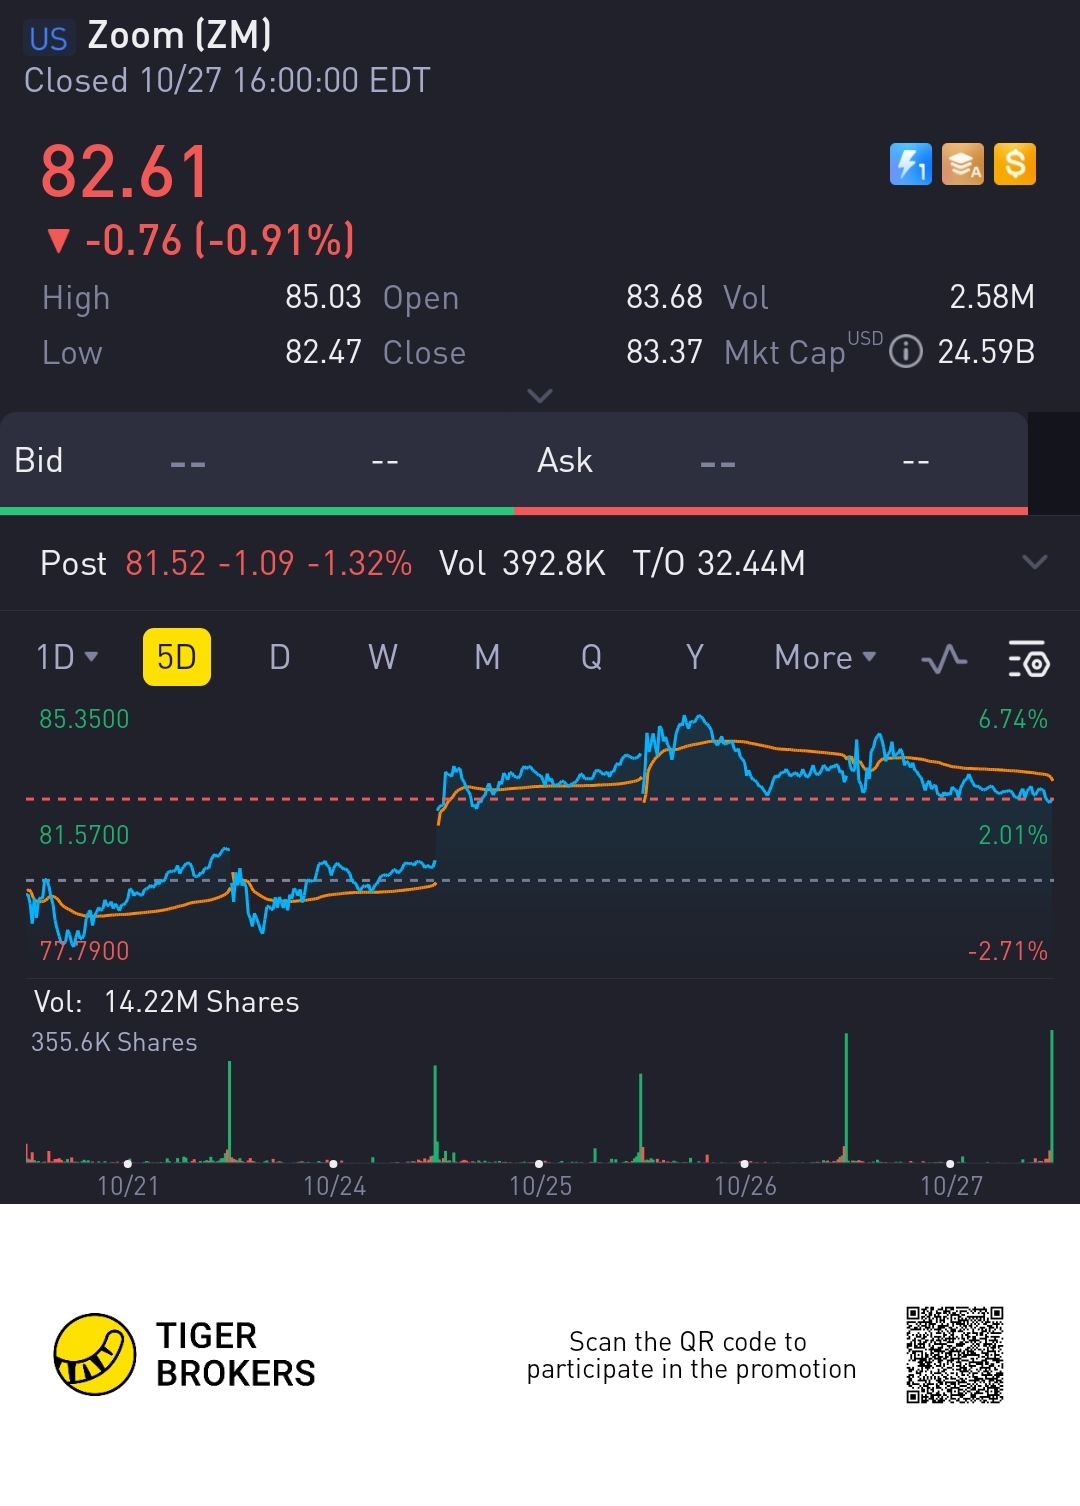Open chart indicator waveform icon
Image resolution: width=1080 pixels, height=1506 pixels.
[944, 659]
